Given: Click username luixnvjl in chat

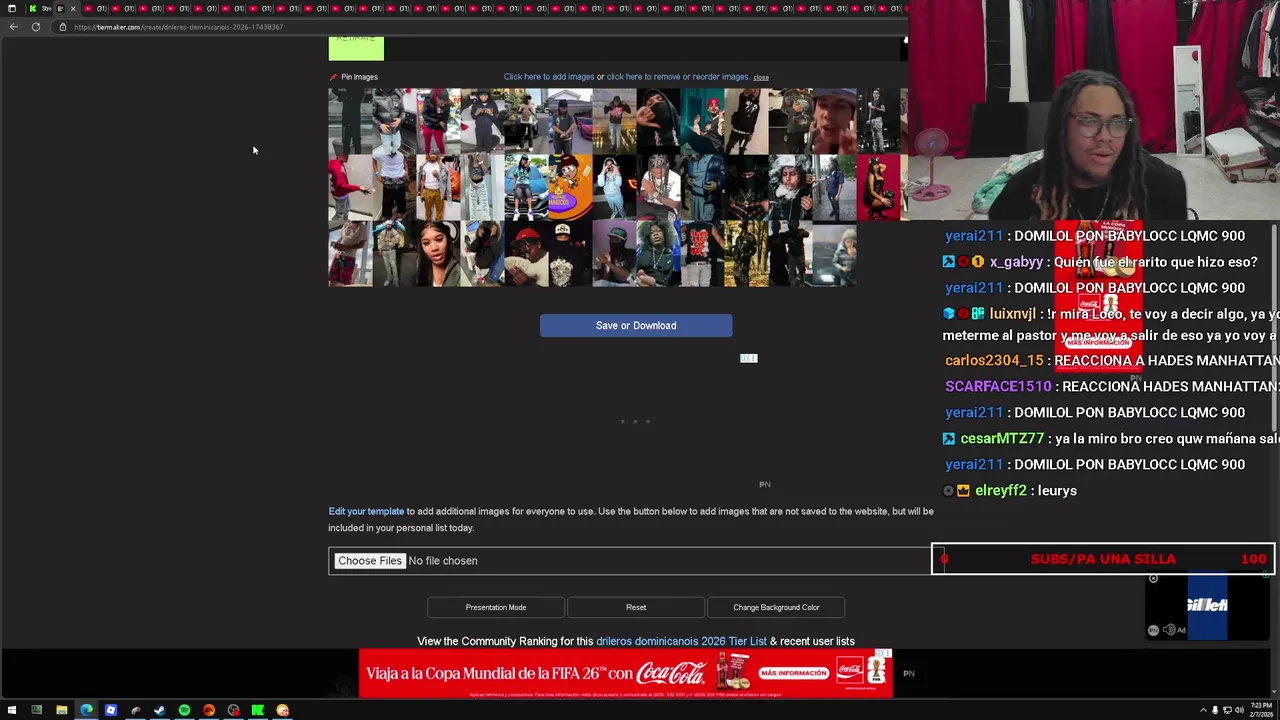Looking at the screenshot, I should (x=1012, y=314).
